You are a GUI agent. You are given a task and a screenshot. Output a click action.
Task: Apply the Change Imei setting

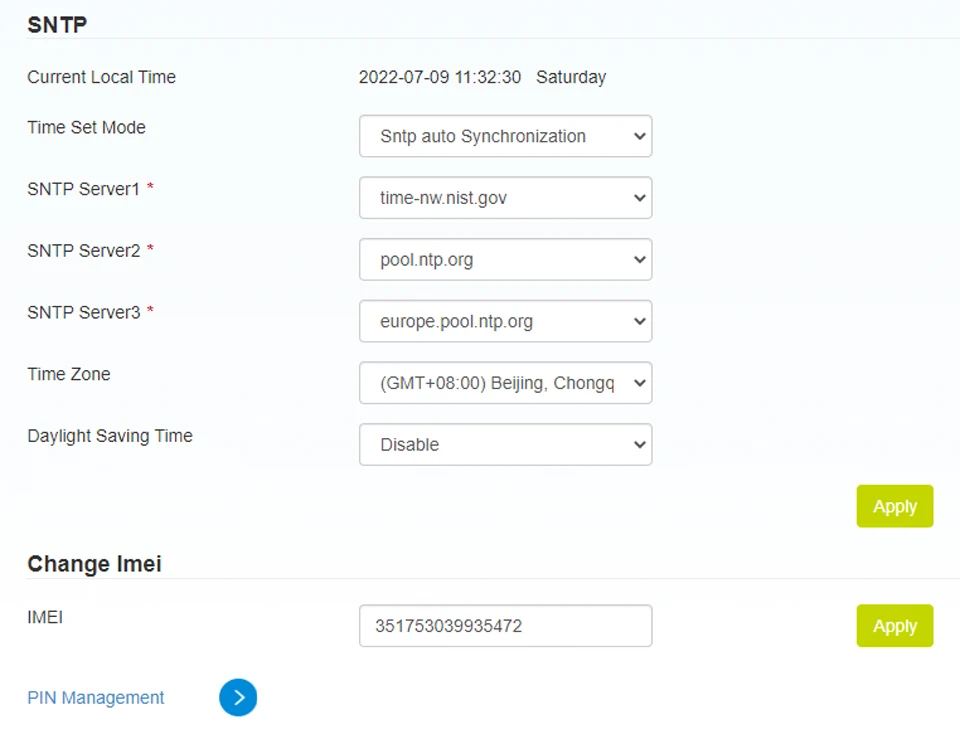tap(894, 626)
